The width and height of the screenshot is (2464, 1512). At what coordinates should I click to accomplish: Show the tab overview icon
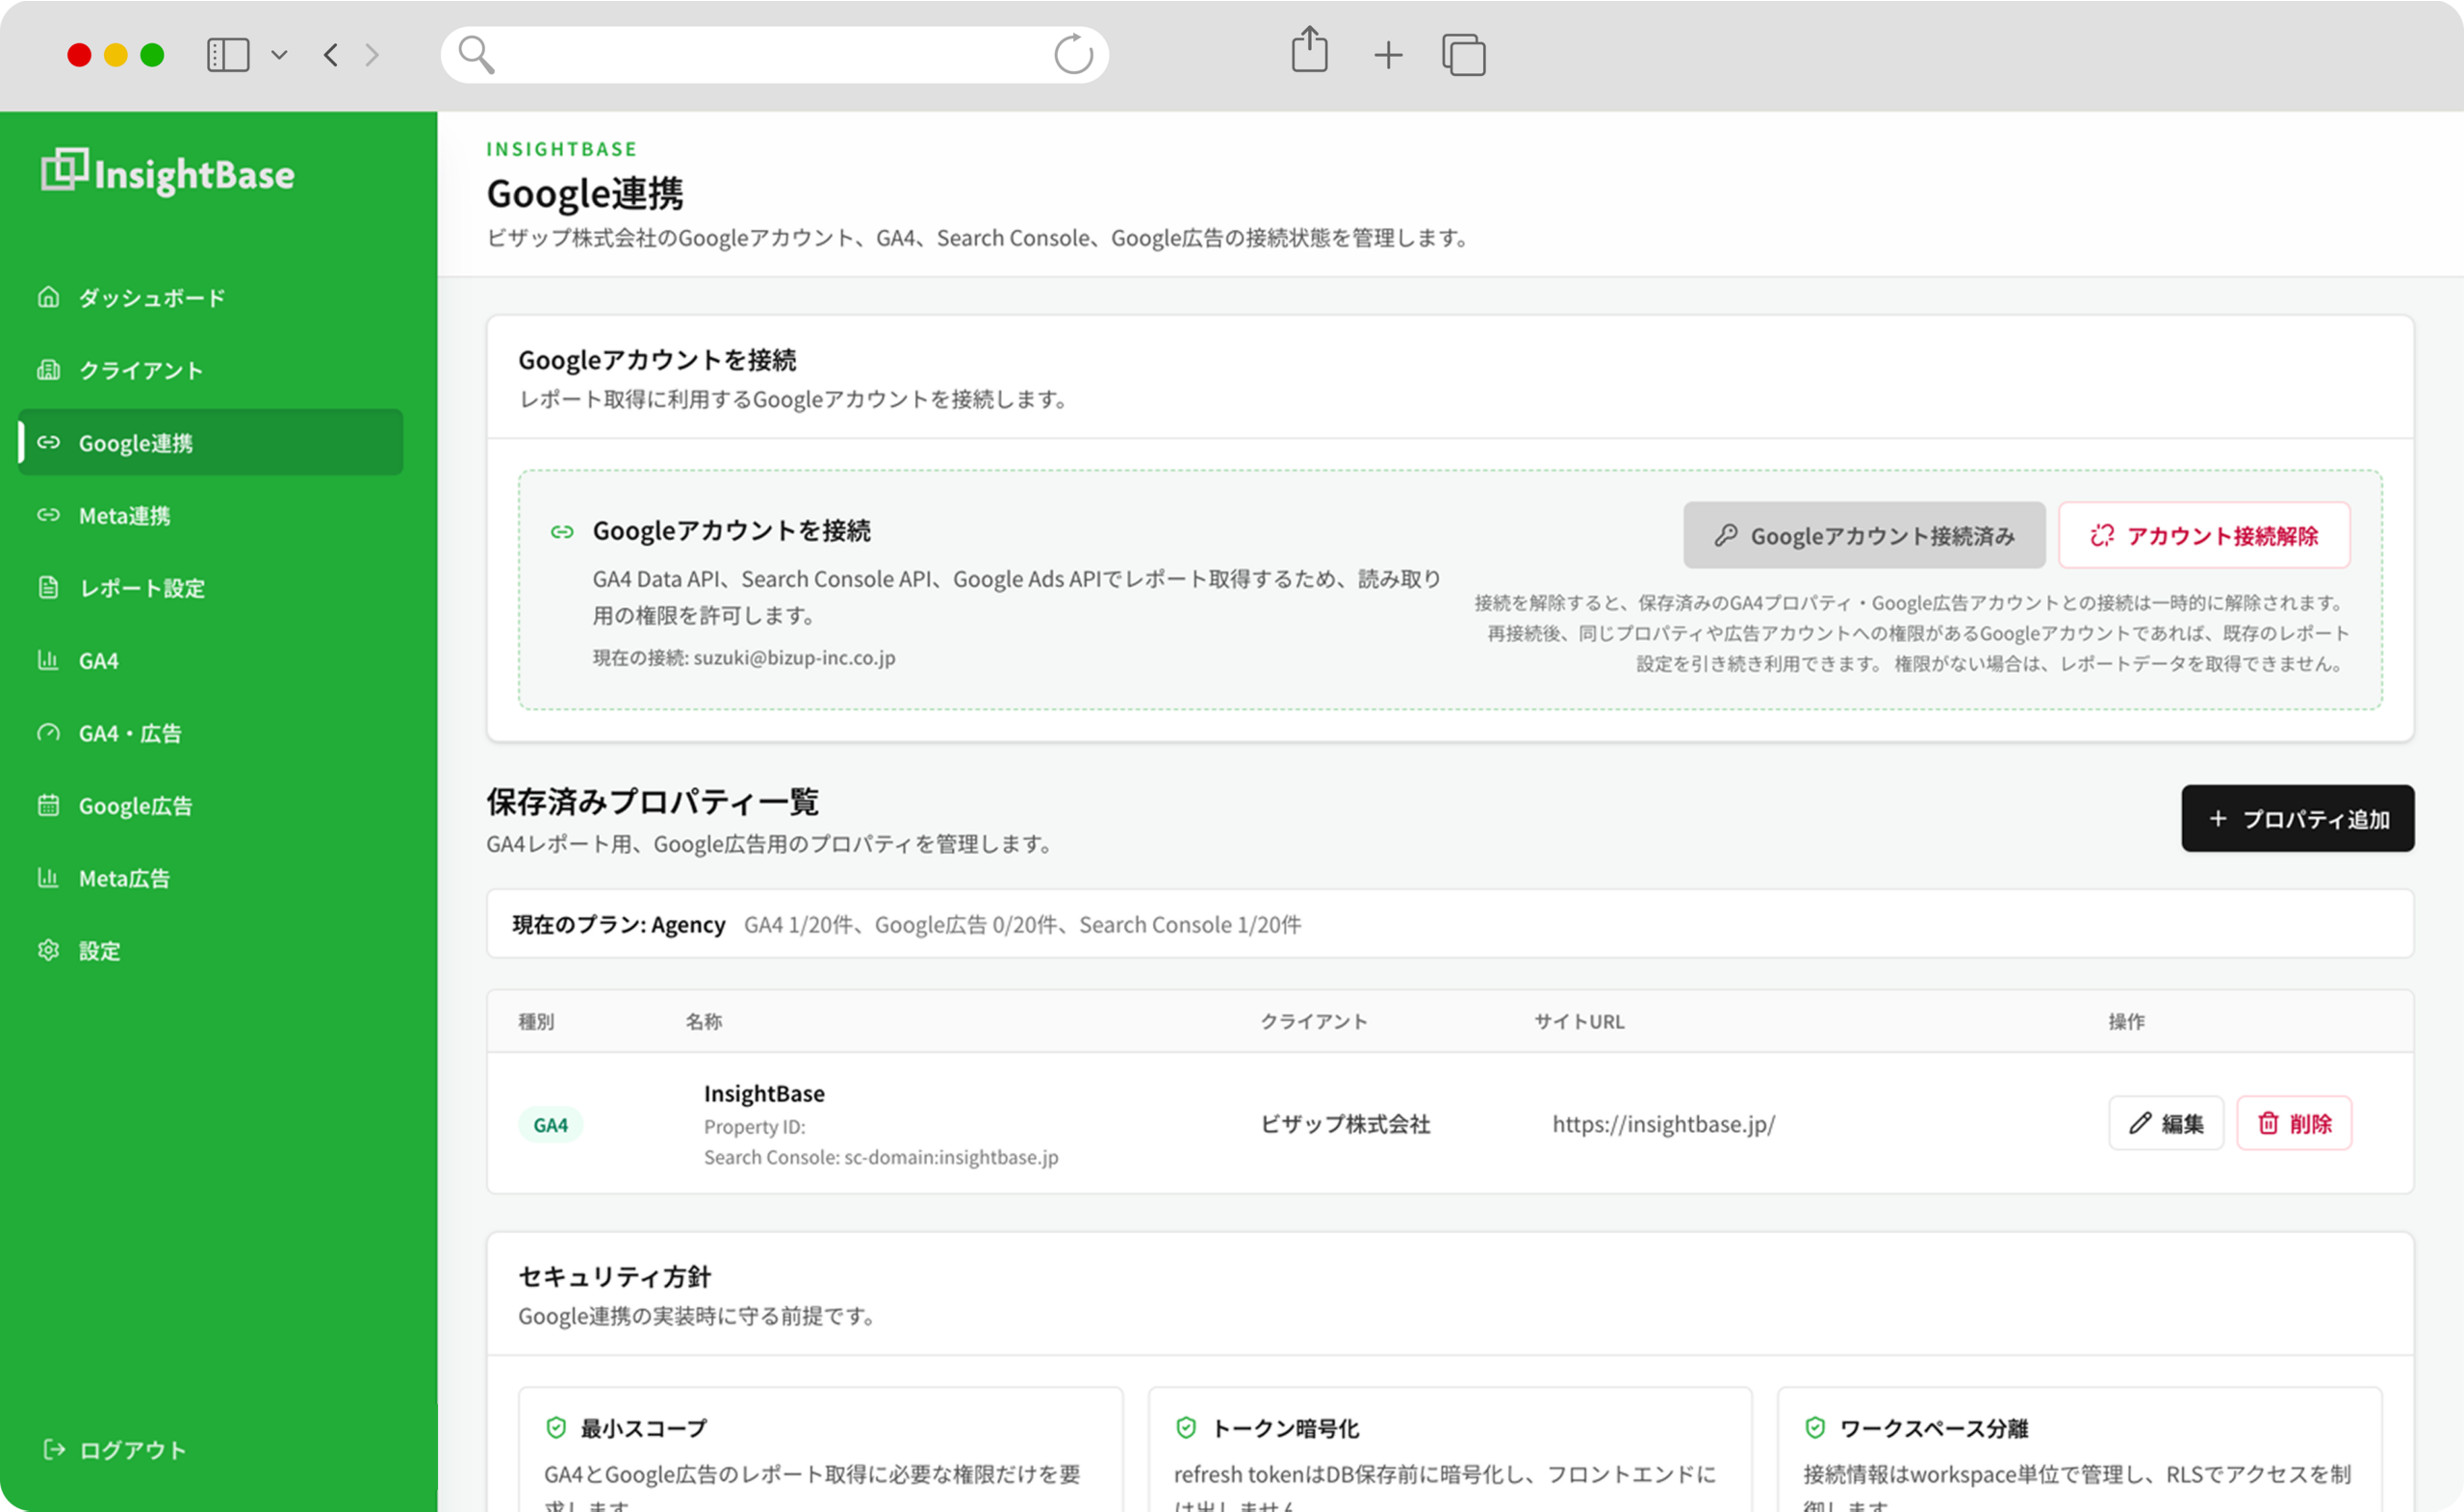coord(1464,55)
